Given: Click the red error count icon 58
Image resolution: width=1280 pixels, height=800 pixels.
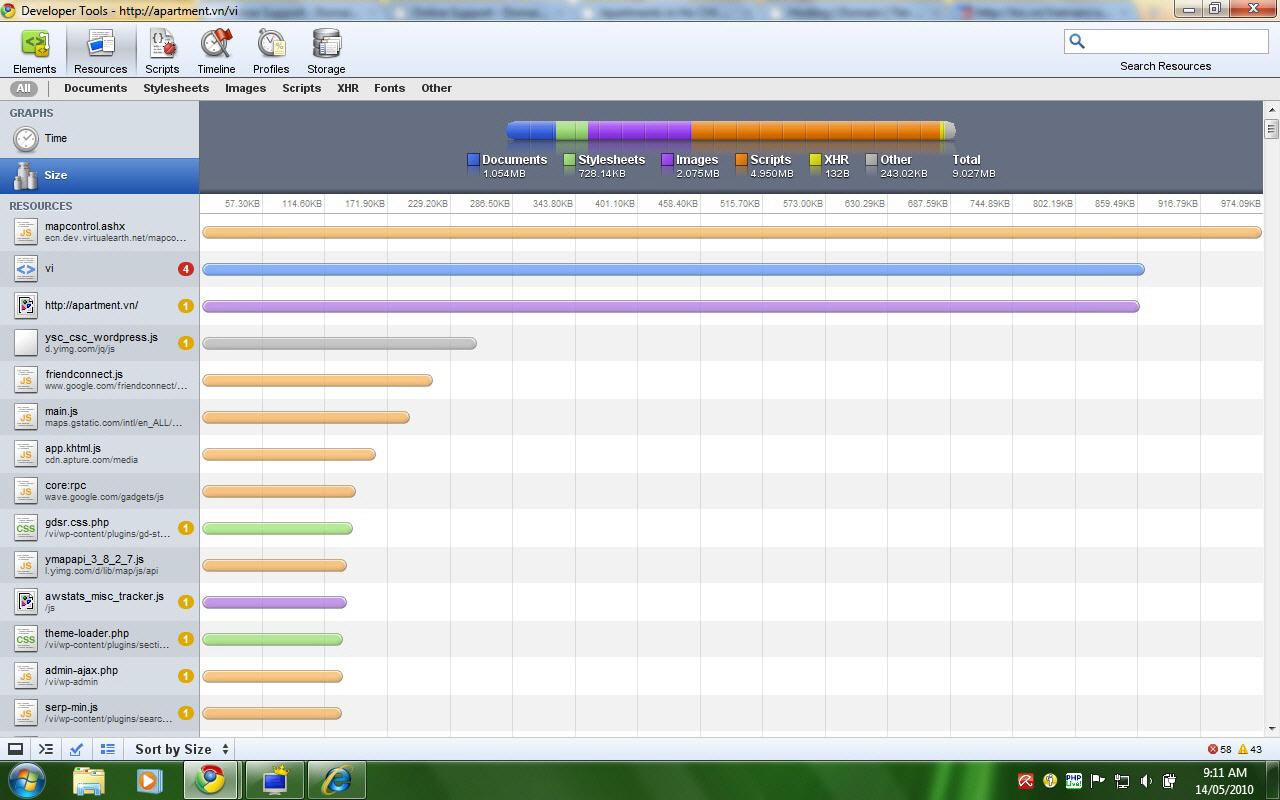Looking at the screenshot, I should pyautogui.click(x=1213, y=749).
